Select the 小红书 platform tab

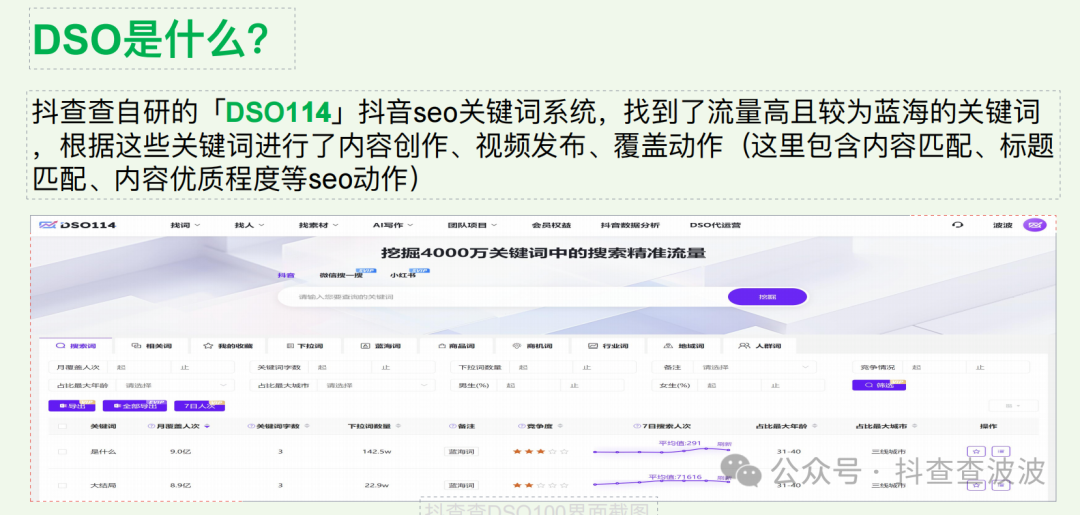tap(402, 275)
